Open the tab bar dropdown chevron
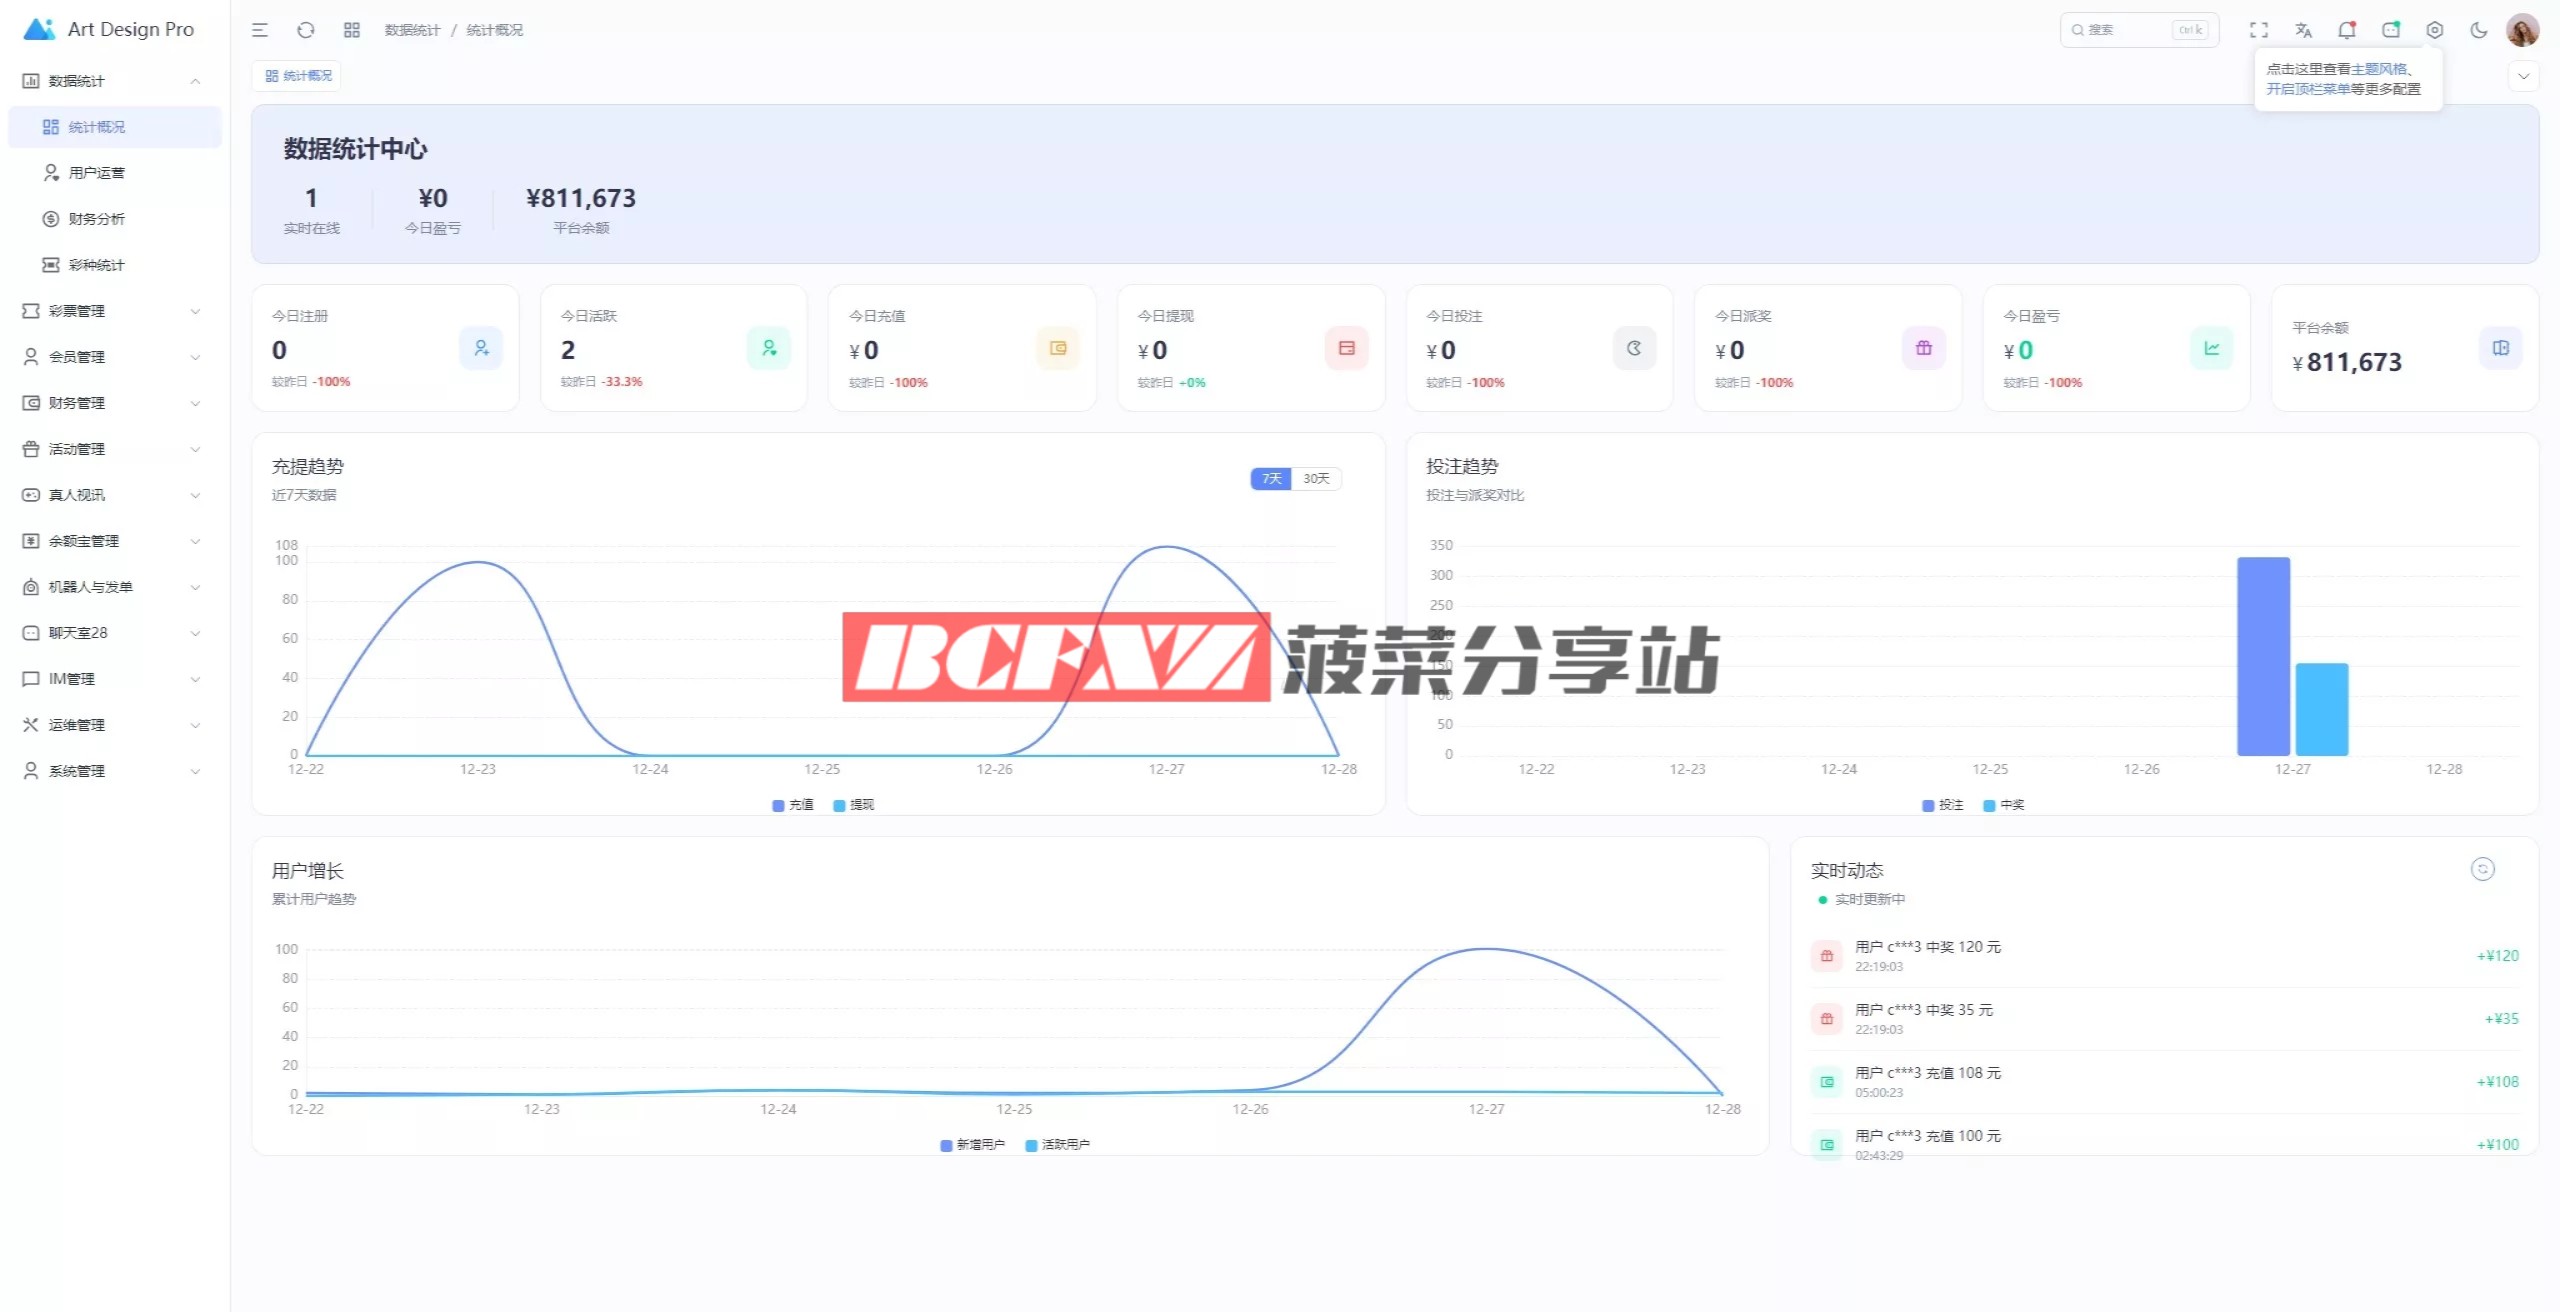 [2523, 76]
